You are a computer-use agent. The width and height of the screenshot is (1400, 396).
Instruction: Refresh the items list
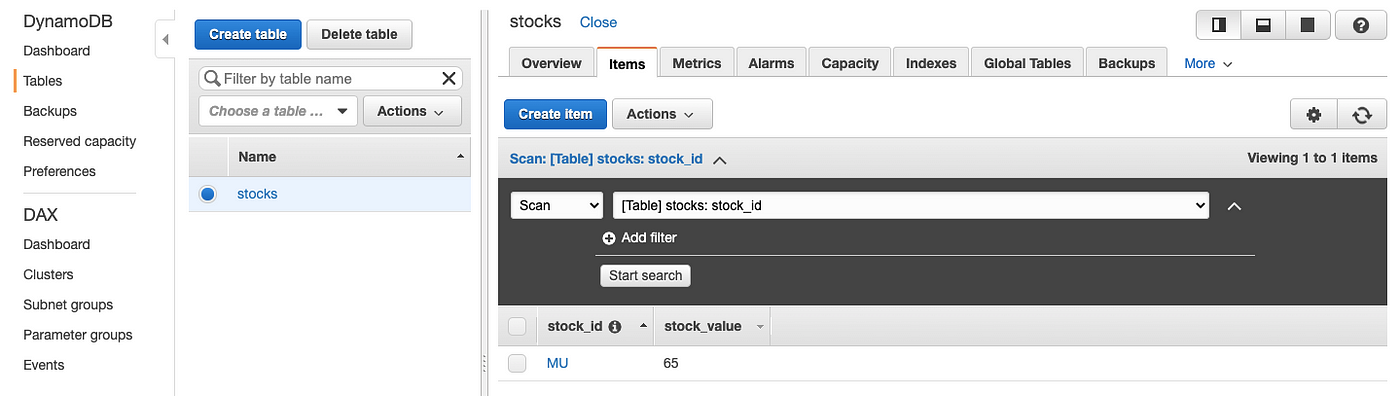tap(1361, 114)
